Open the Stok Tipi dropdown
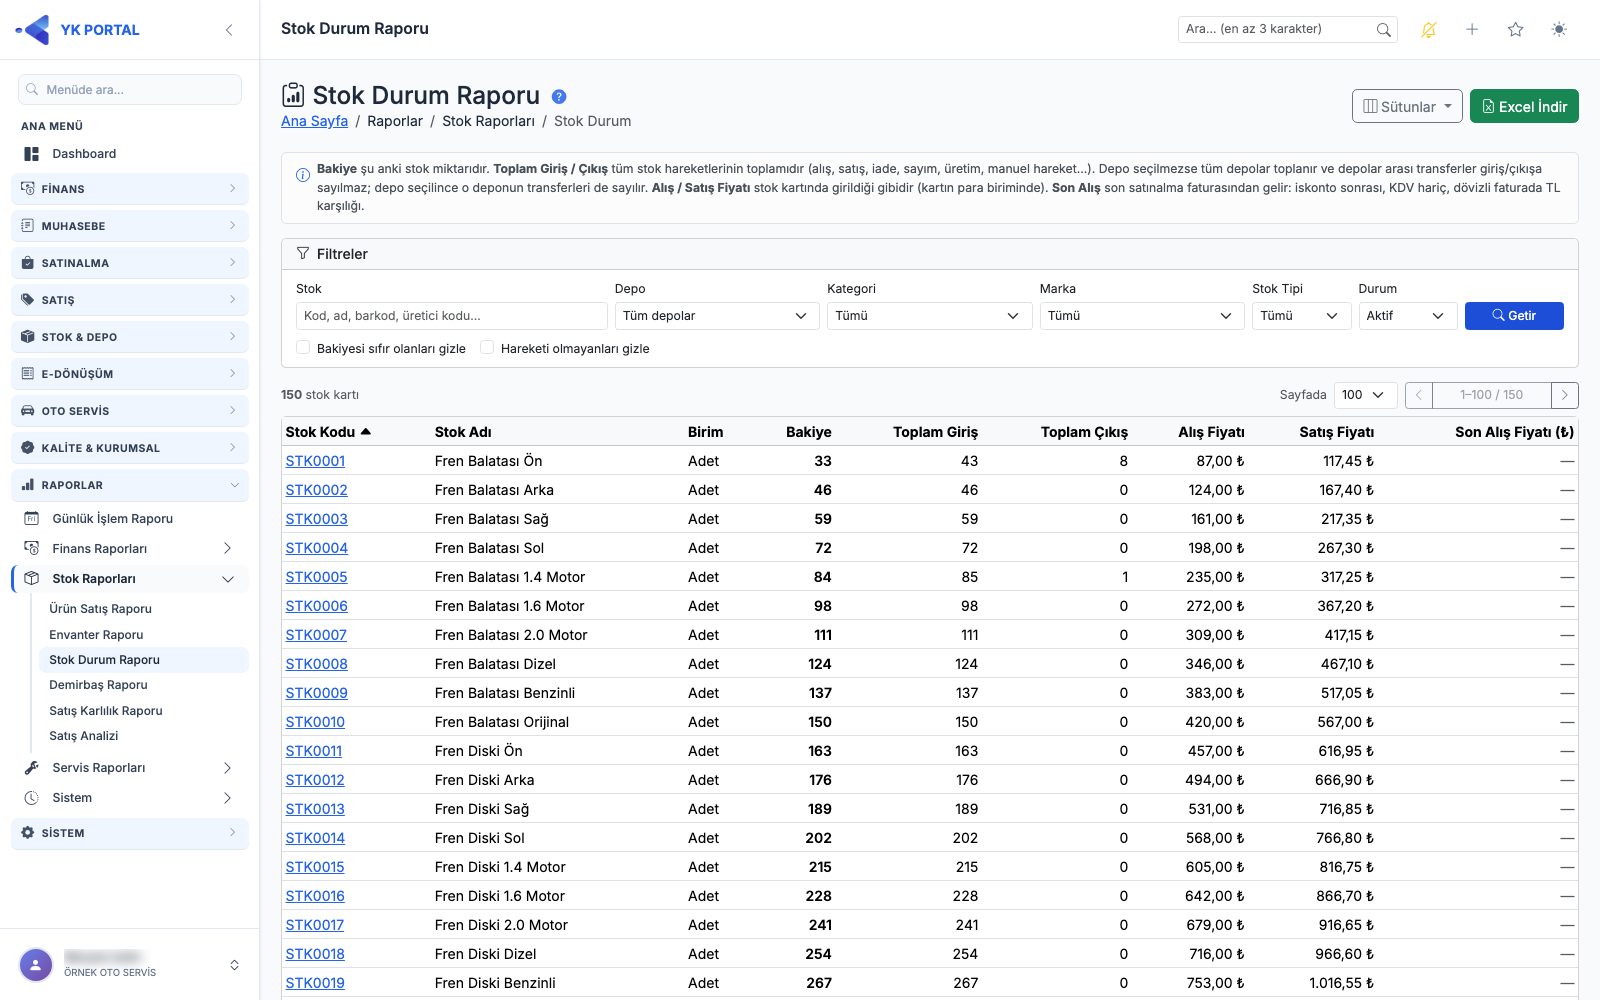 coord(1301,316)
